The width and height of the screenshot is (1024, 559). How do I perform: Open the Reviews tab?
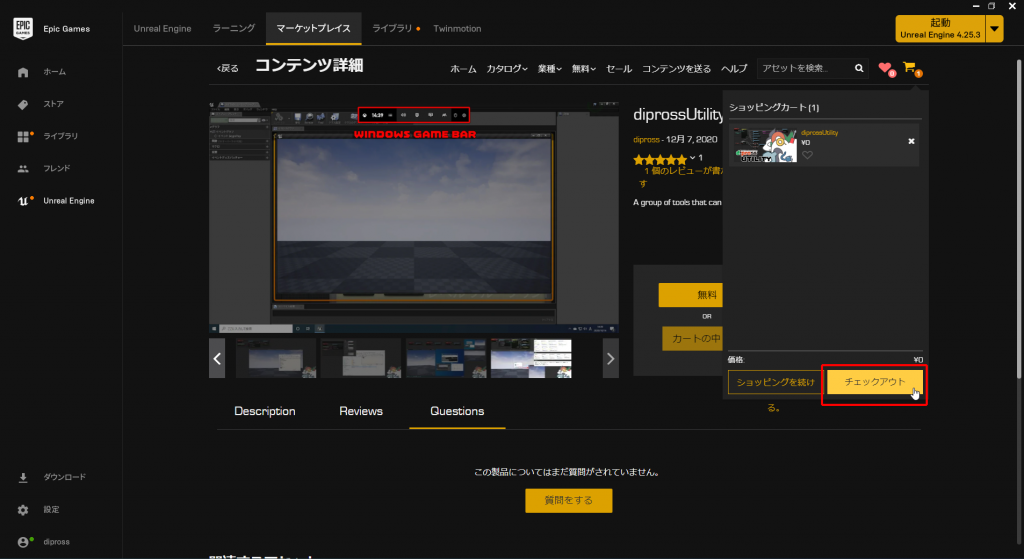click(x=361, y=411)
